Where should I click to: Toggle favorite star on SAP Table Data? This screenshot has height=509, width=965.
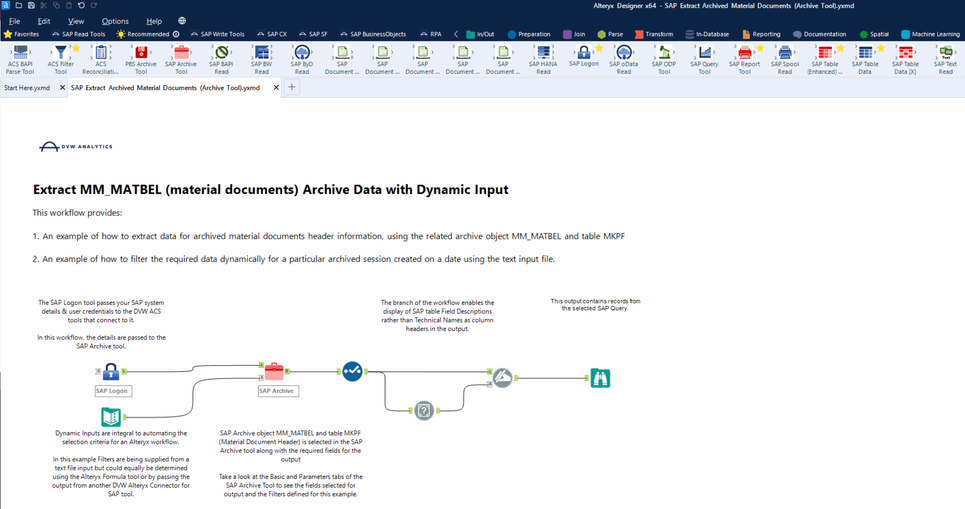881,48
